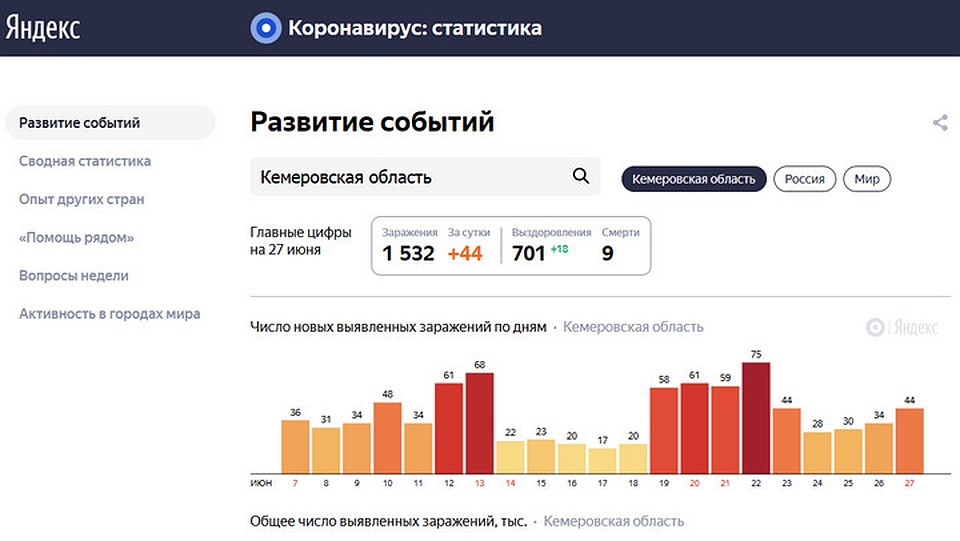
Task: Click the axis date label 14
Action: click(510, 483)
